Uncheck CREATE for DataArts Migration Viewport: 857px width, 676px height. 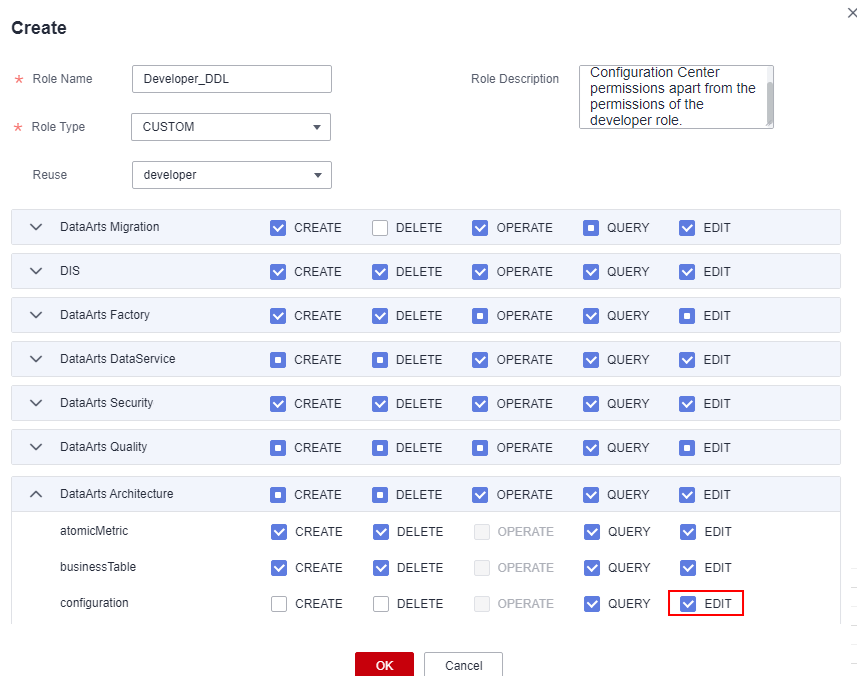278,228
